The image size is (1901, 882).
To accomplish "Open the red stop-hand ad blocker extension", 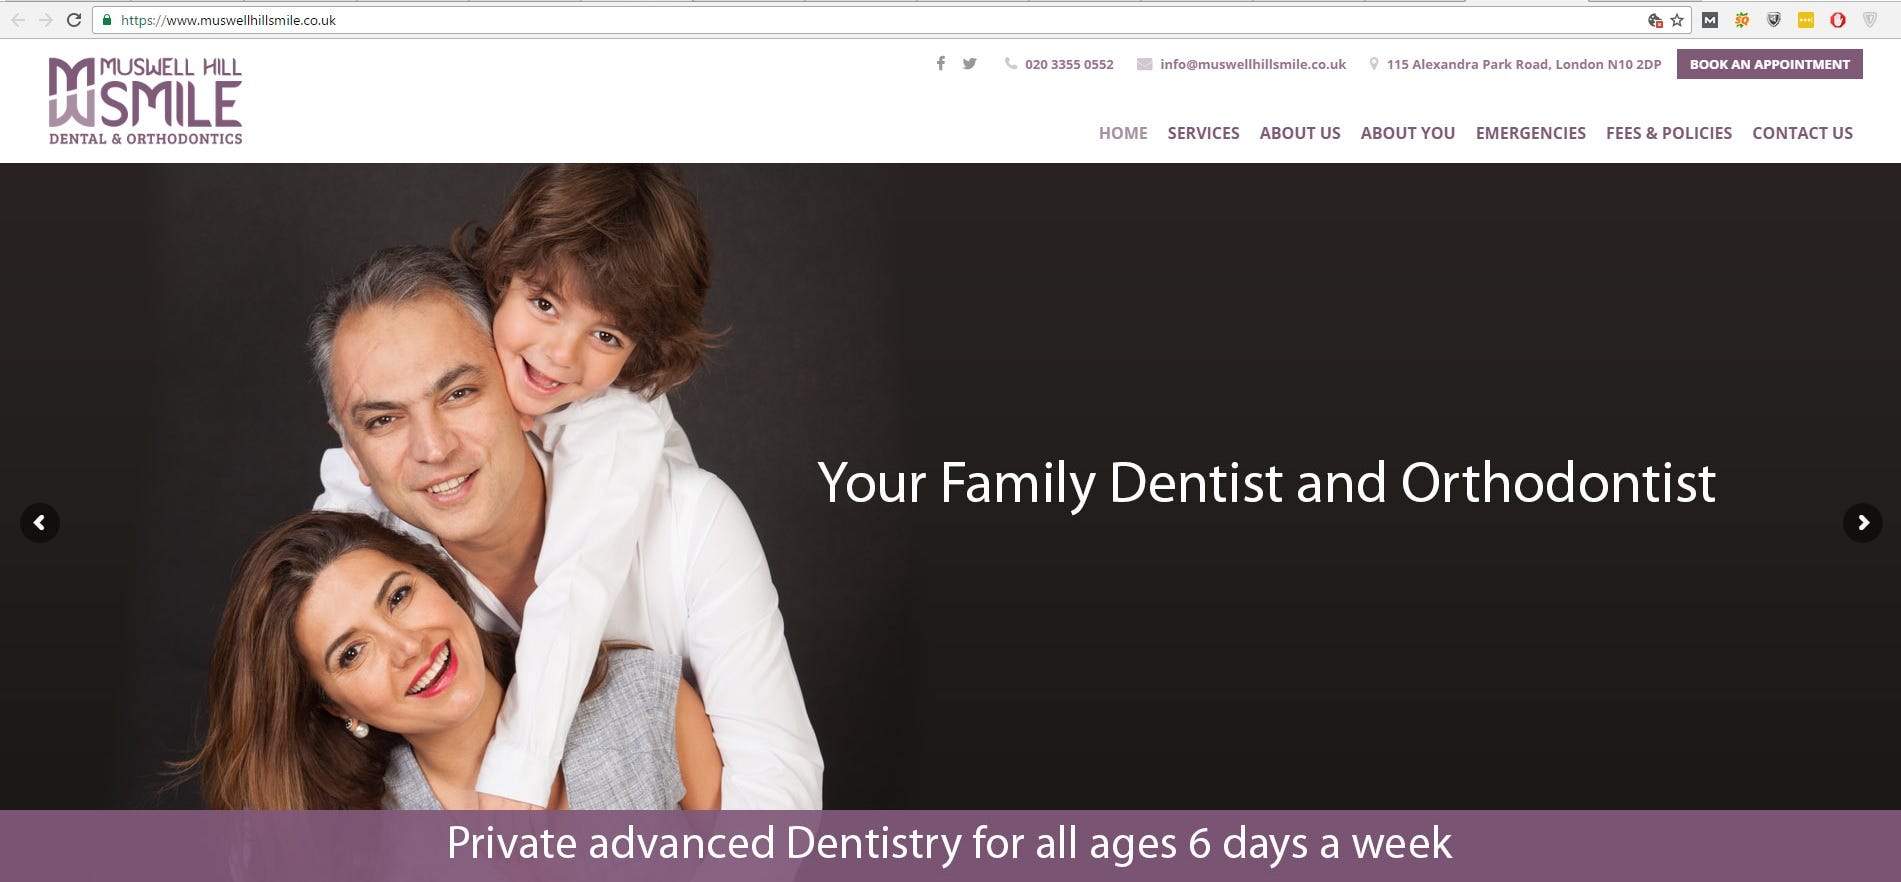I will [x=1838, y=20].
